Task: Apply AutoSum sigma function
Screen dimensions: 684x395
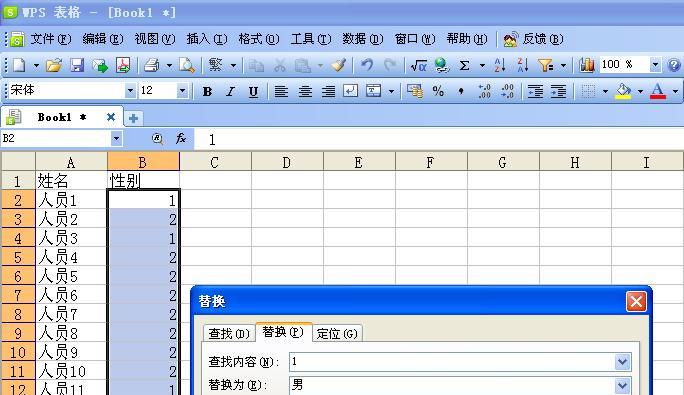Action: (465, 65)
